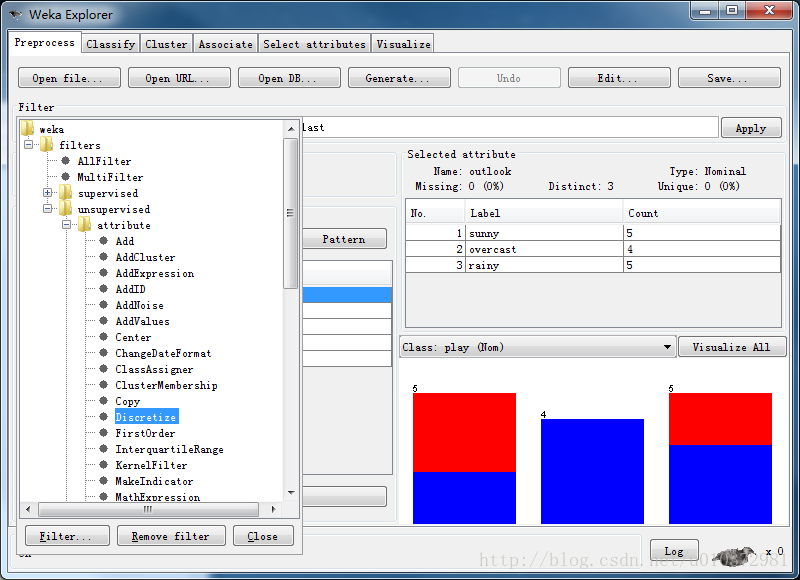Click the bullet icon beside MultiFilter
The width and height of the screenshot is (800, 580).
tap(66, 176)
